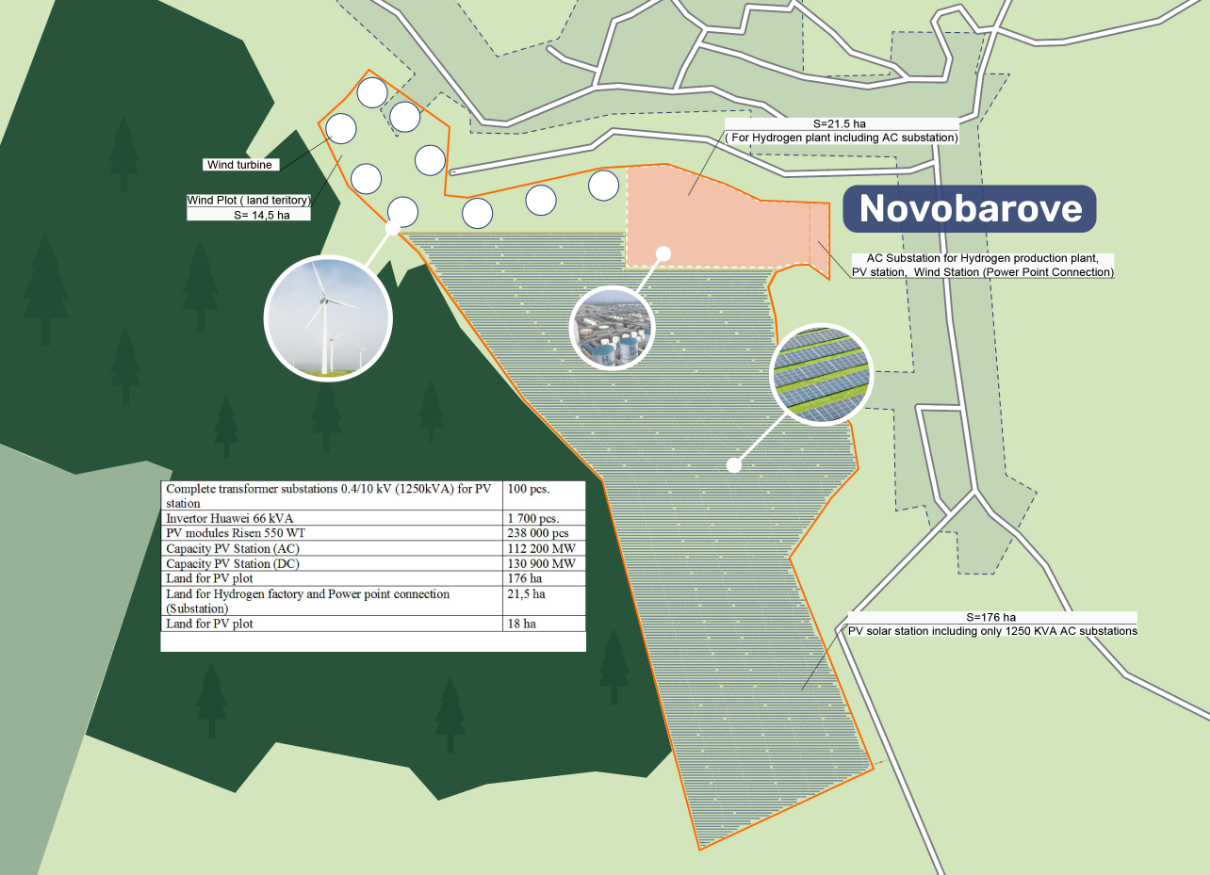Screen dimensions: 1210x875
Task: Select the "Wind Plot ( land teritory)" label
Action: [249, 200]
